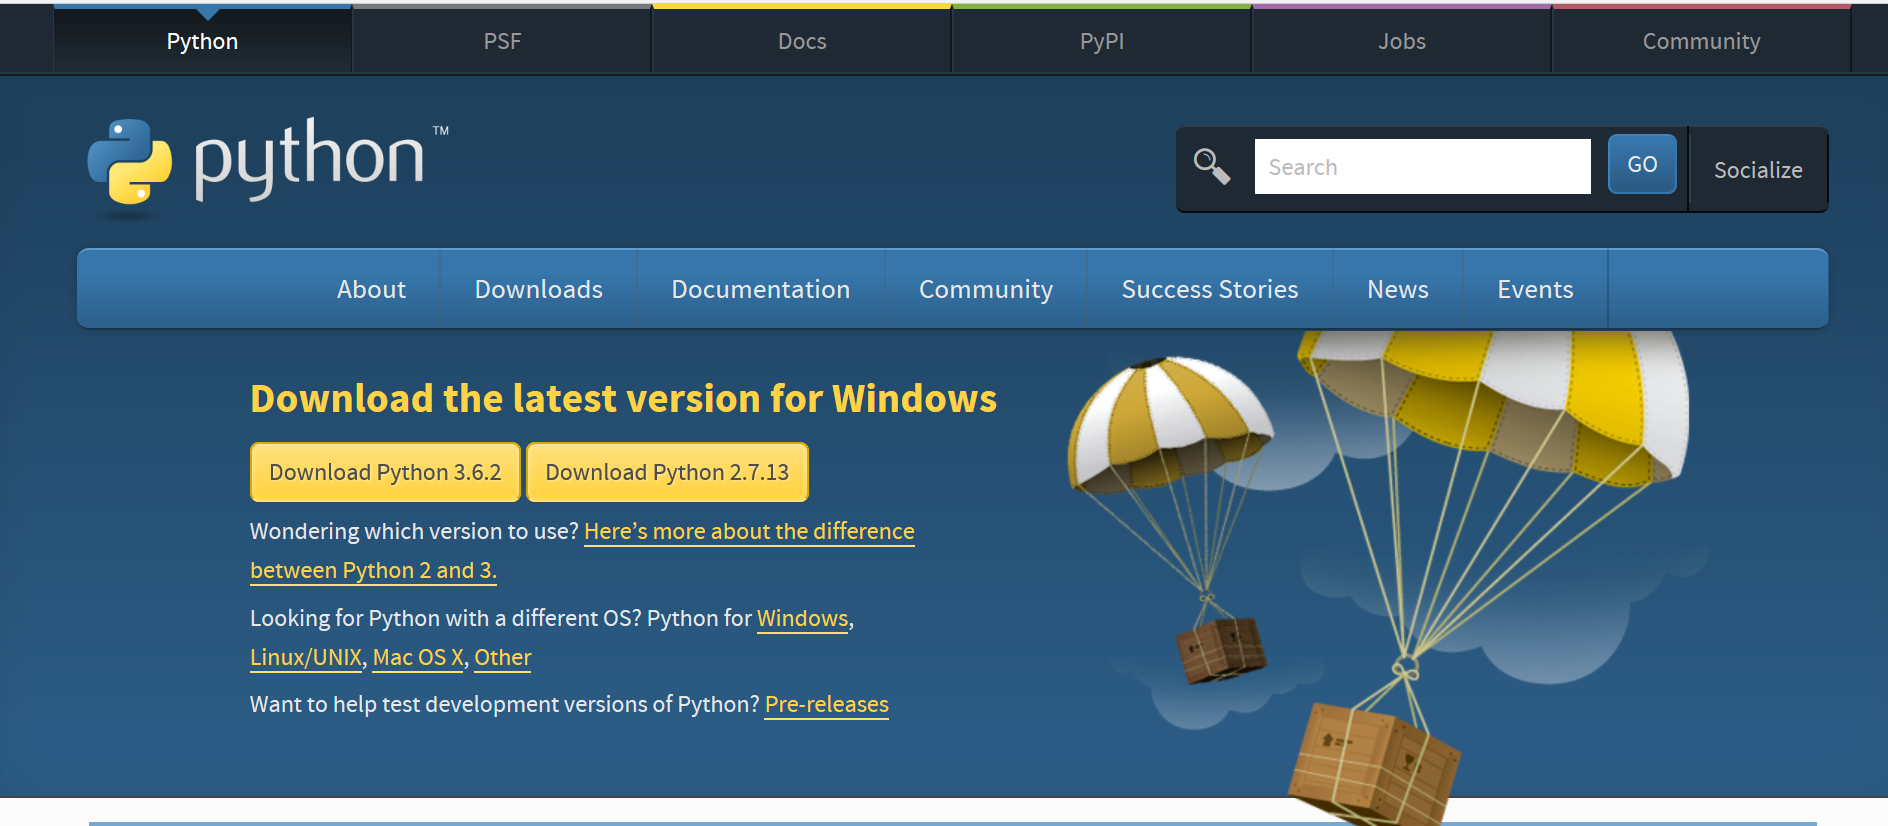The image size is (1888, 826).
Task: Select the Community tab in top bar
Action: (x=1701, y=41)
